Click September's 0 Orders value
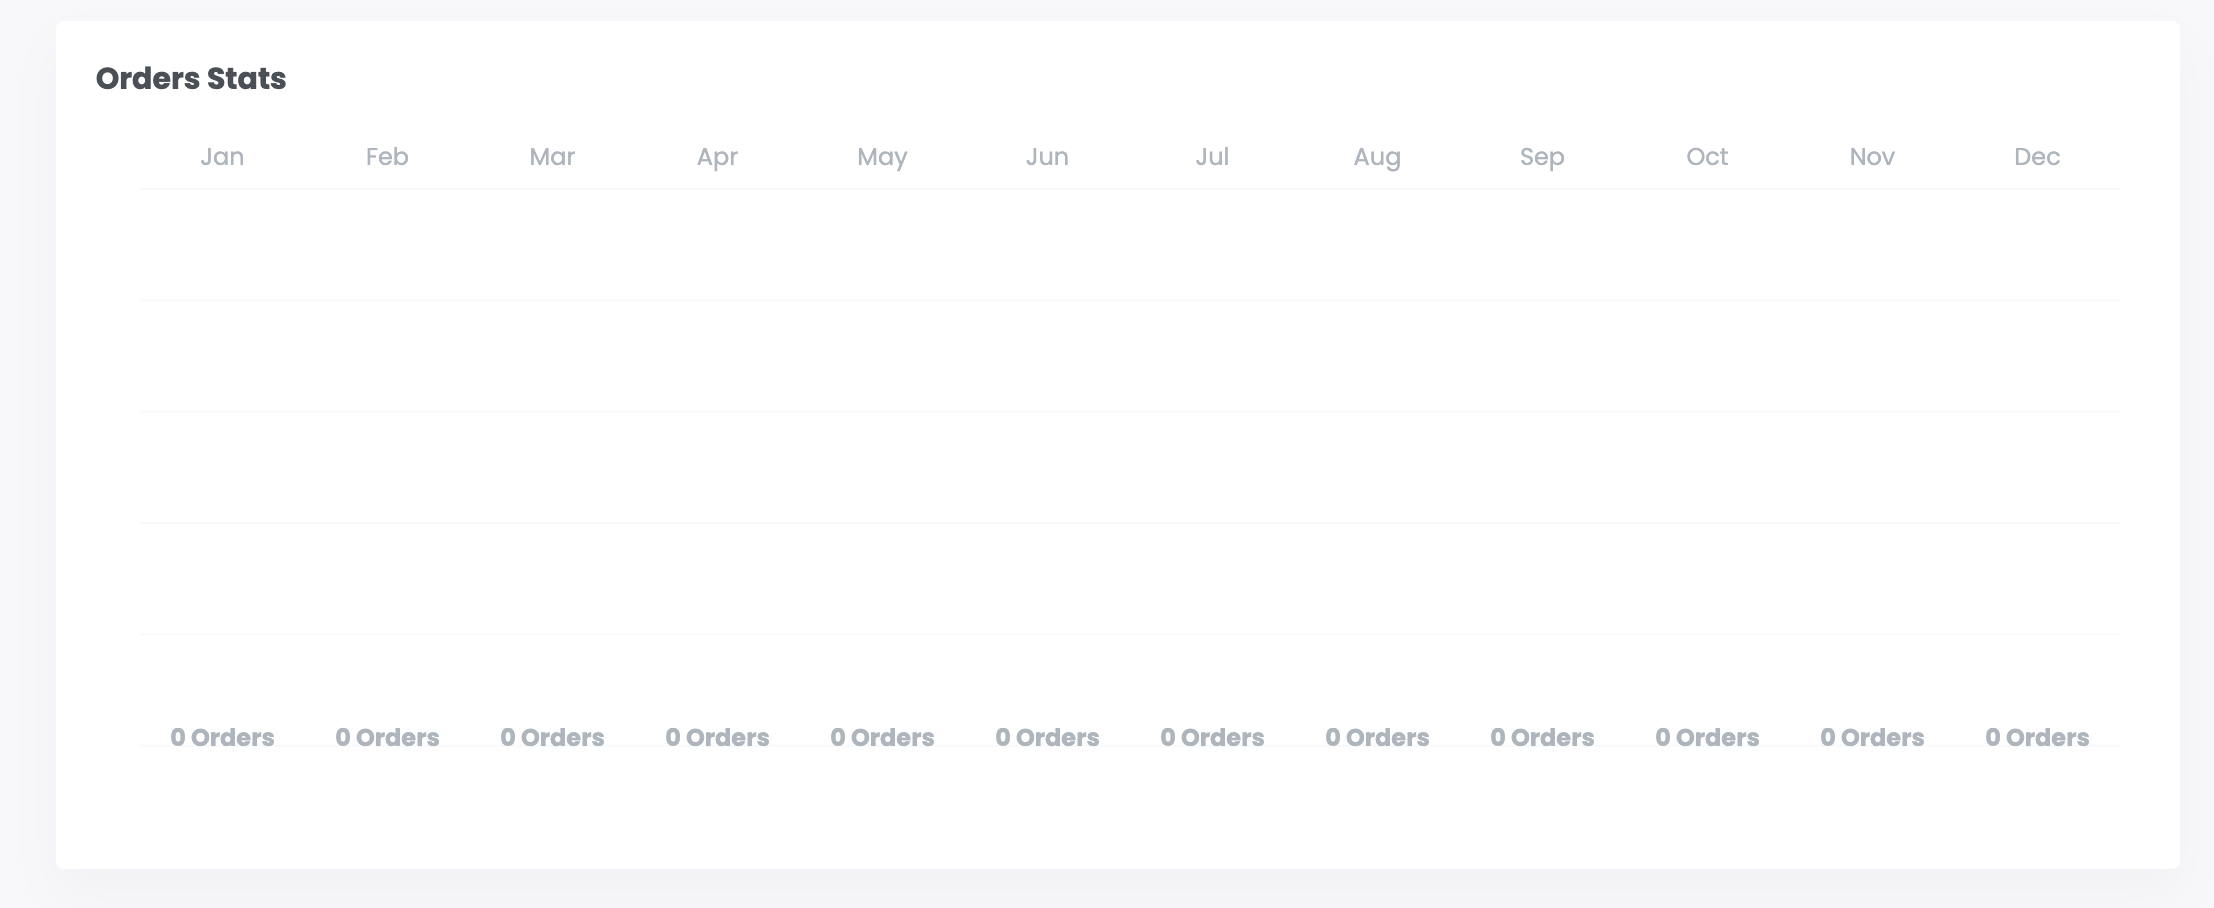 click(1542, 738)
